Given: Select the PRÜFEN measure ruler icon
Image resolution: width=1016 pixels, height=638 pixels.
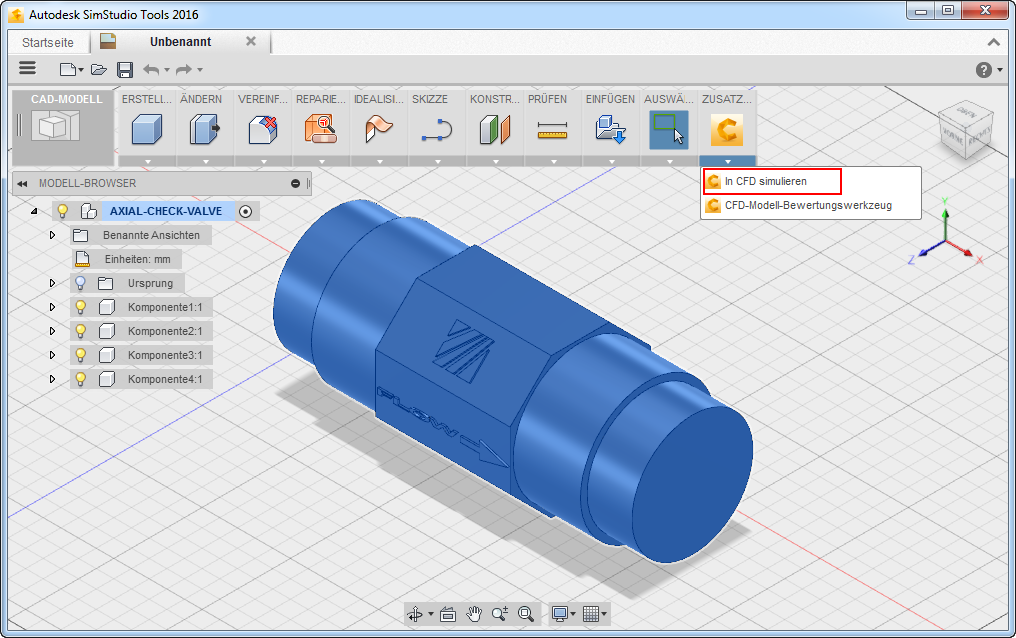Looking at the screenshot, I should pos(553,130).
